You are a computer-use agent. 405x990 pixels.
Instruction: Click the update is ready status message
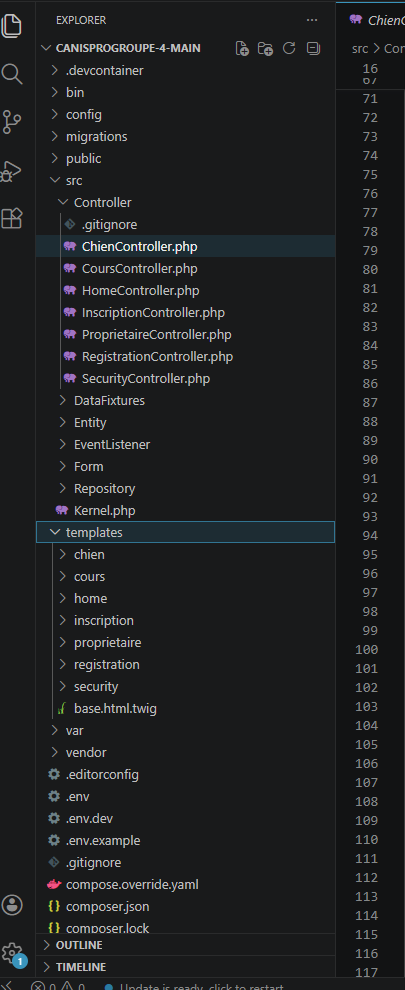[194, 986]
